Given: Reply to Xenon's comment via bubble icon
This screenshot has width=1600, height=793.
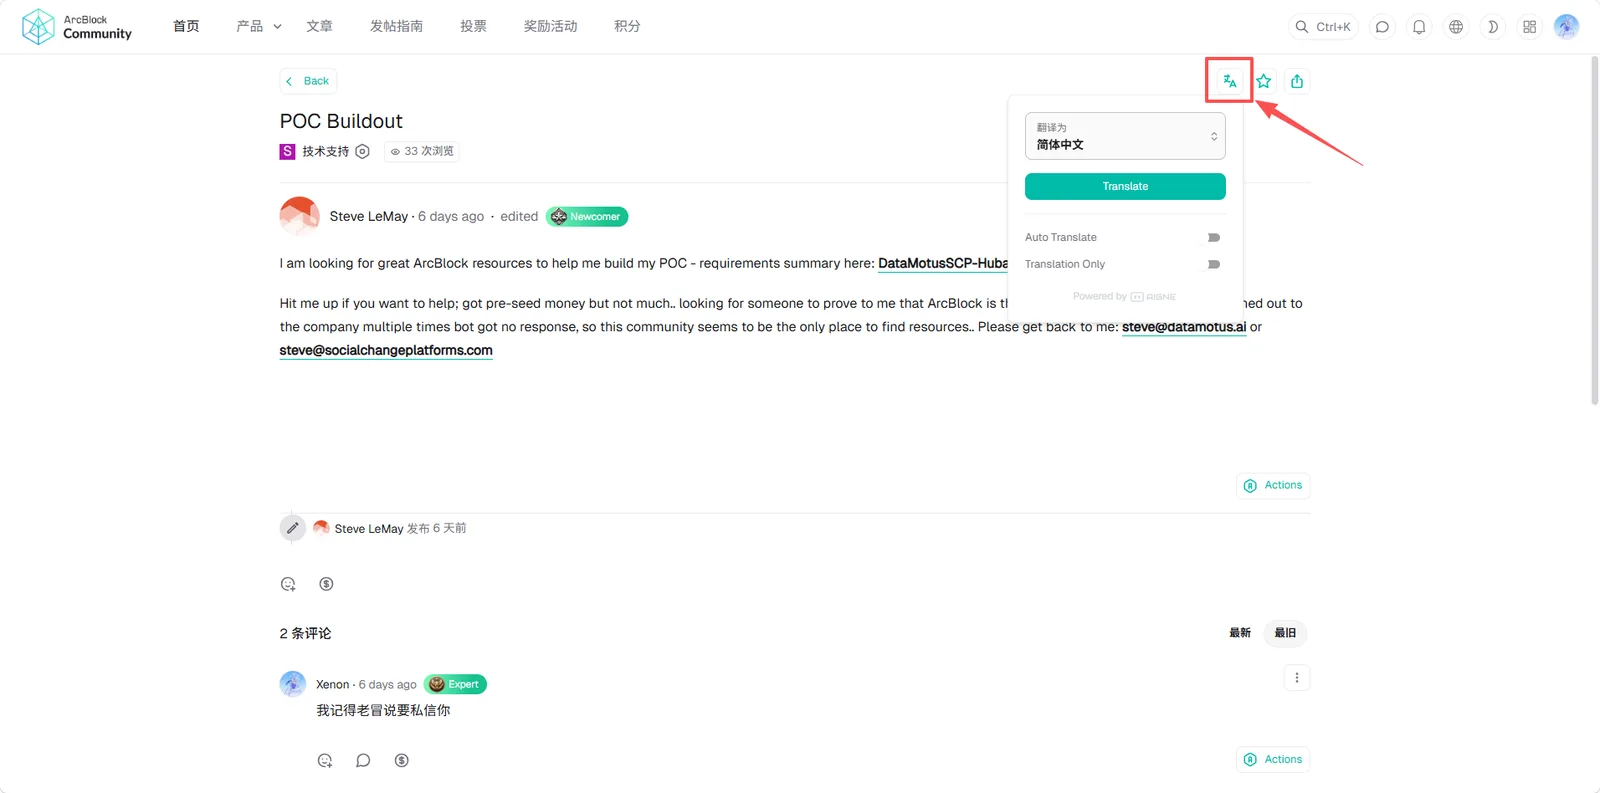Looking at the screenshot, I should point(363,760).
